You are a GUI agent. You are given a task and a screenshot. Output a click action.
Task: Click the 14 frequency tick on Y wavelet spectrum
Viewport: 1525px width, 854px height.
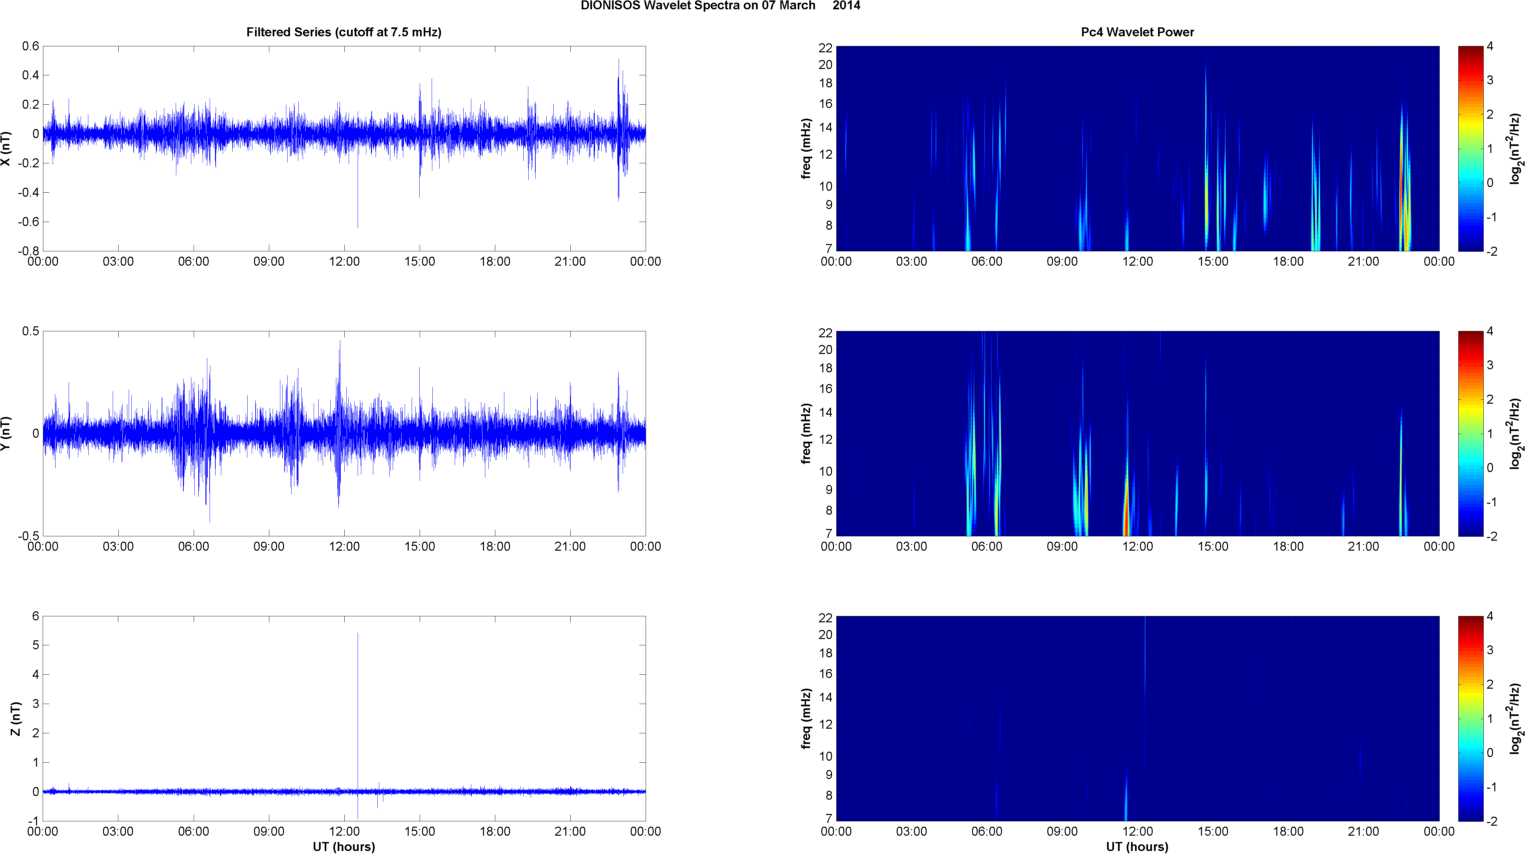pyautogui.click(x=825, y=412)
